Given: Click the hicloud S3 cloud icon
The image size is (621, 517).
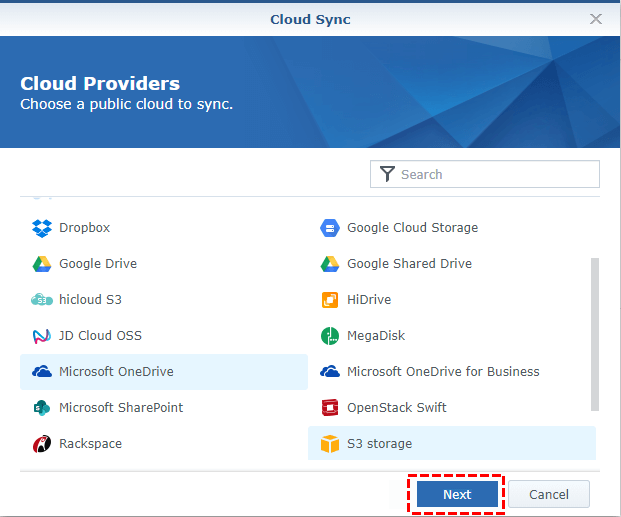Looking at the screenshot, I should click(x=42, y=300).
